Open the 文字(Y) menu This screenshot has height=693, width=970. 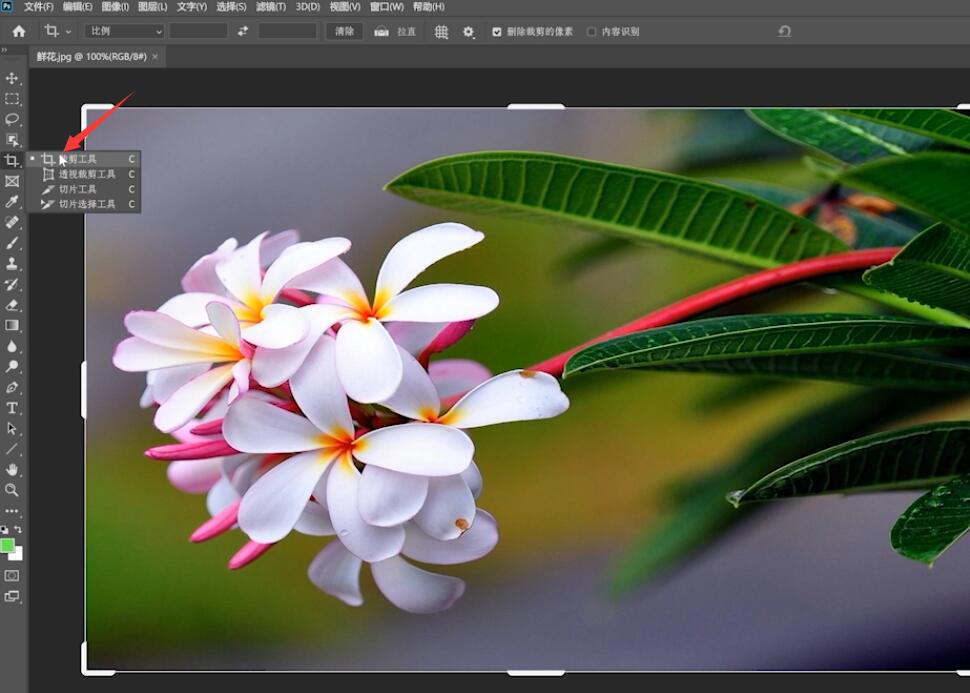tap(192, 7)
